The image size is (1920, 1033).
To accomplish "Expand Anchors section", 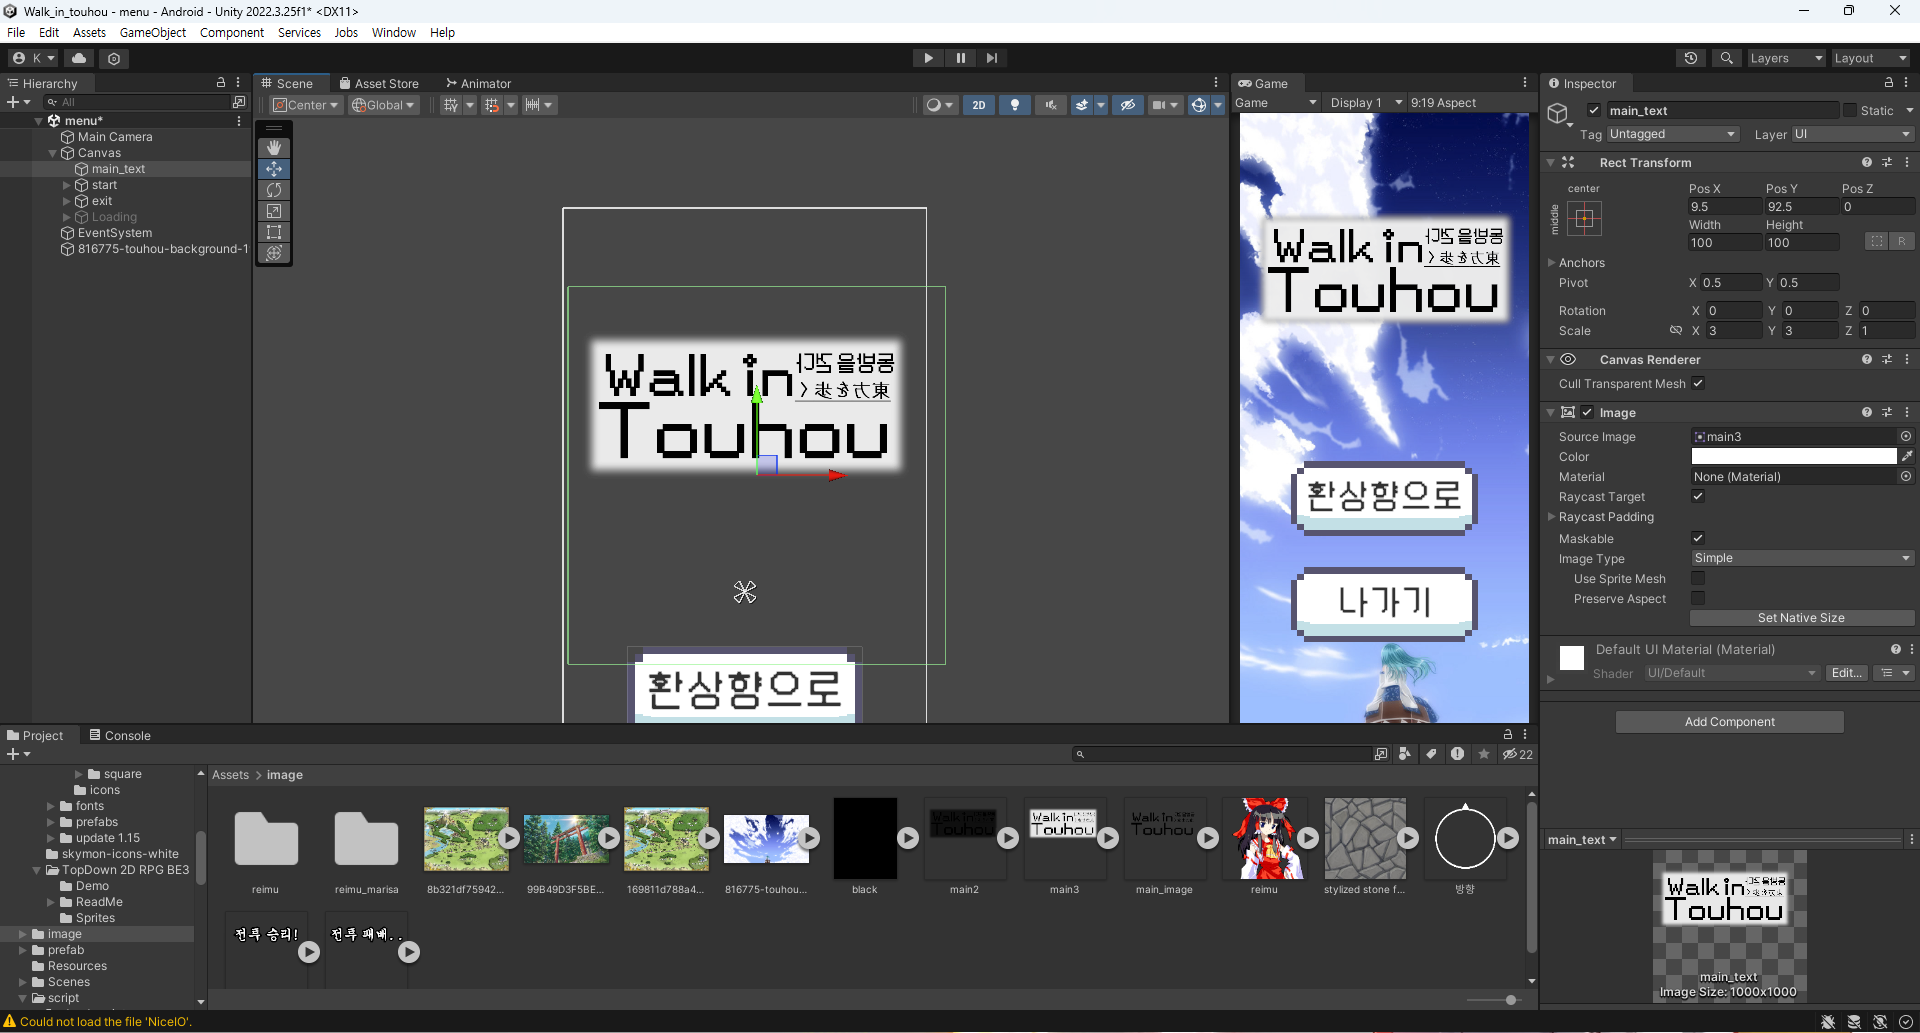I will 1552,263.
